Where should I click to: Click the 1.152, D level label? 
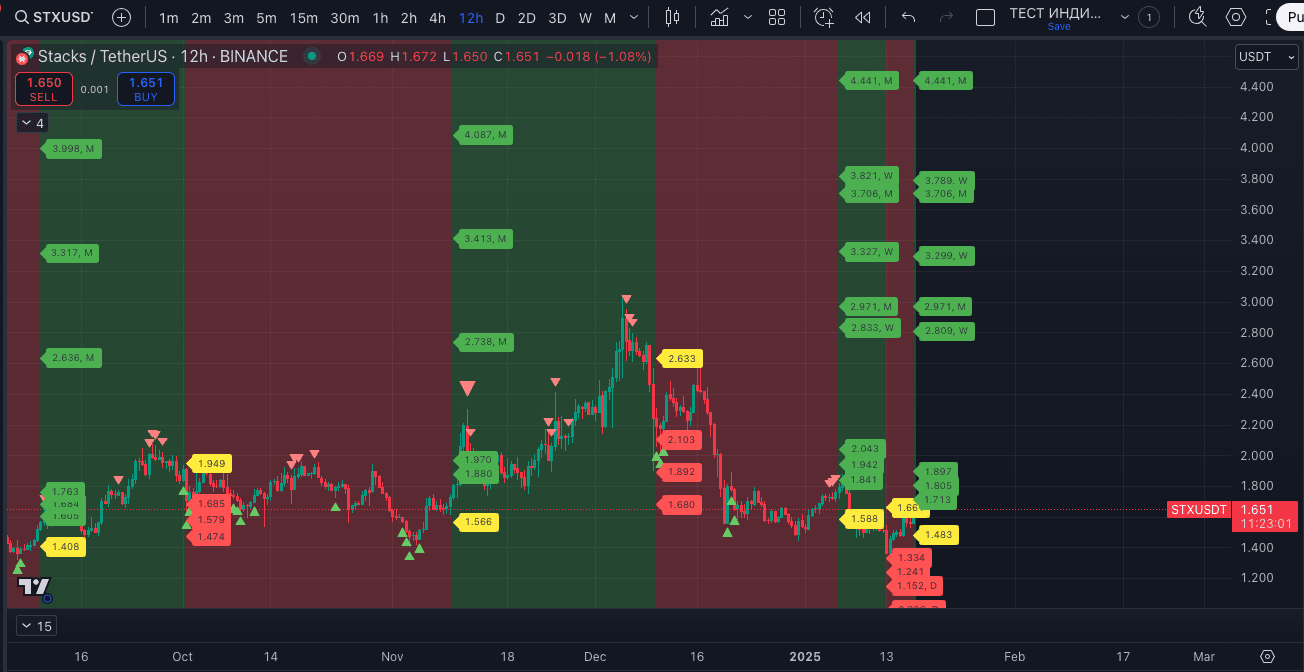pyautogui.click(x=916, y=586)
